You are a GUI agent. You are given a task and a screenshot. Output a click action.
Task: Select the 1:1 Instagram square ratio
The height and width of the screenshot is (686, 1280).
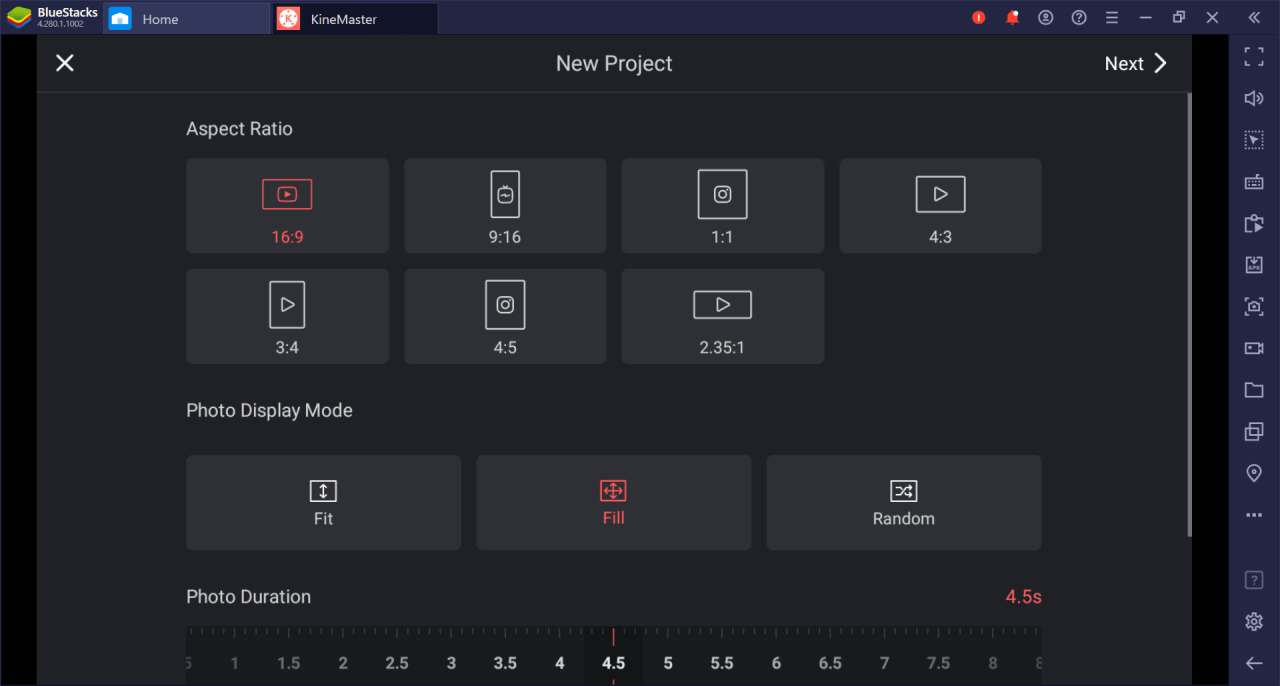click(723, 206)
